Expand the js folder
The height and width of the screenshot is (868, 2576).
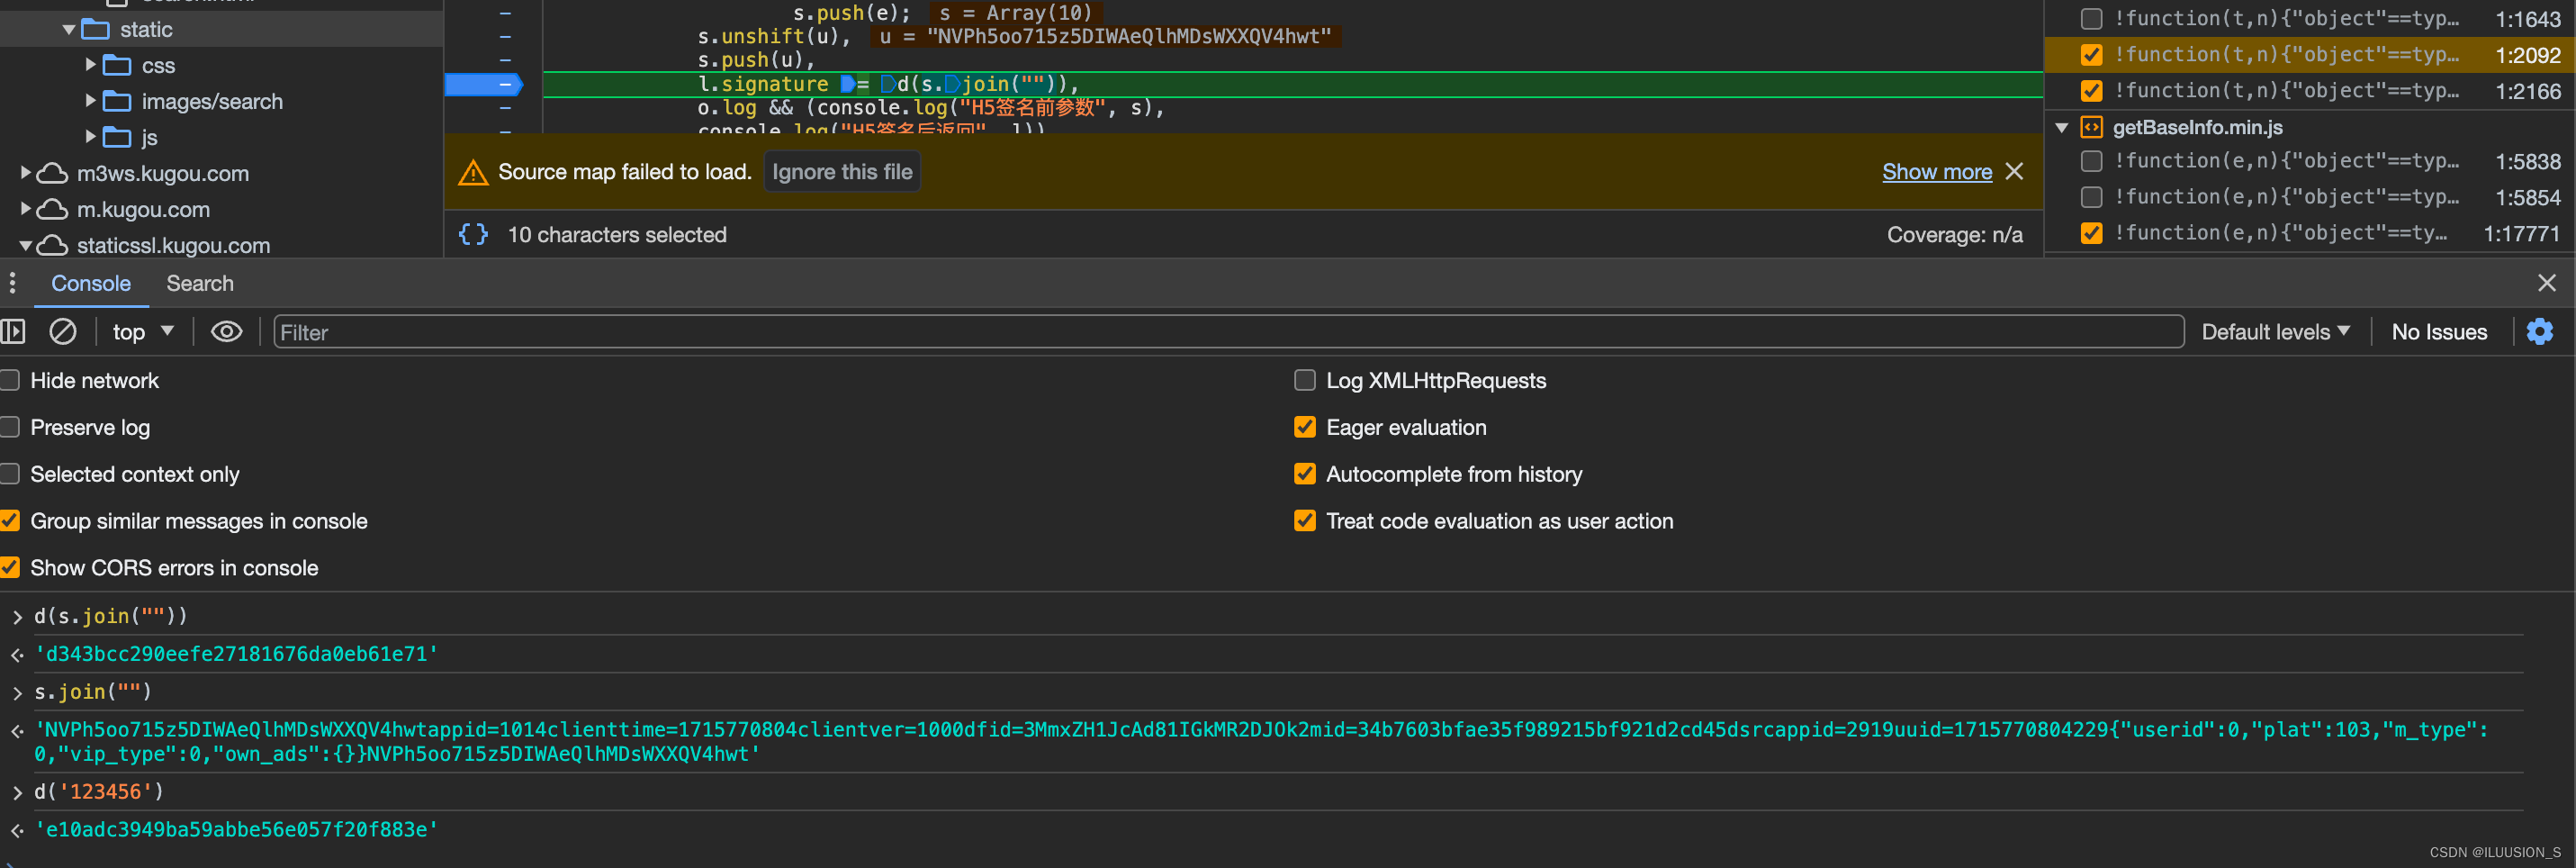90,137
